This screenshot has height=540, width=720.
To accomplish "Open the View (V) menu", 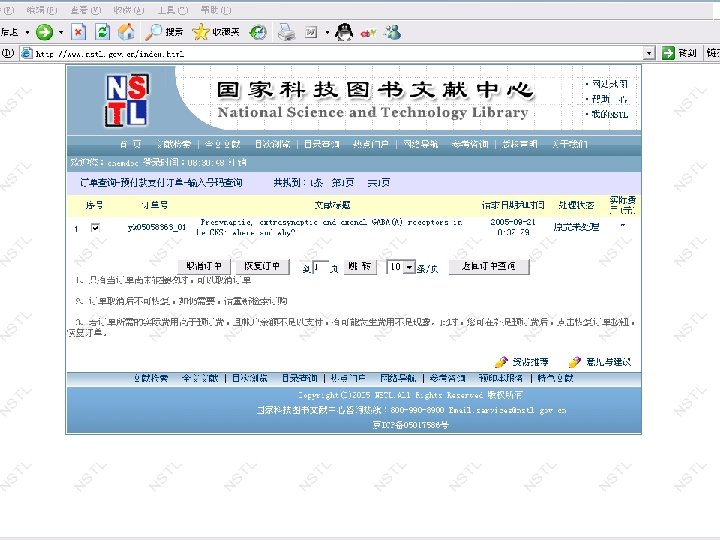I will point(85,10).
